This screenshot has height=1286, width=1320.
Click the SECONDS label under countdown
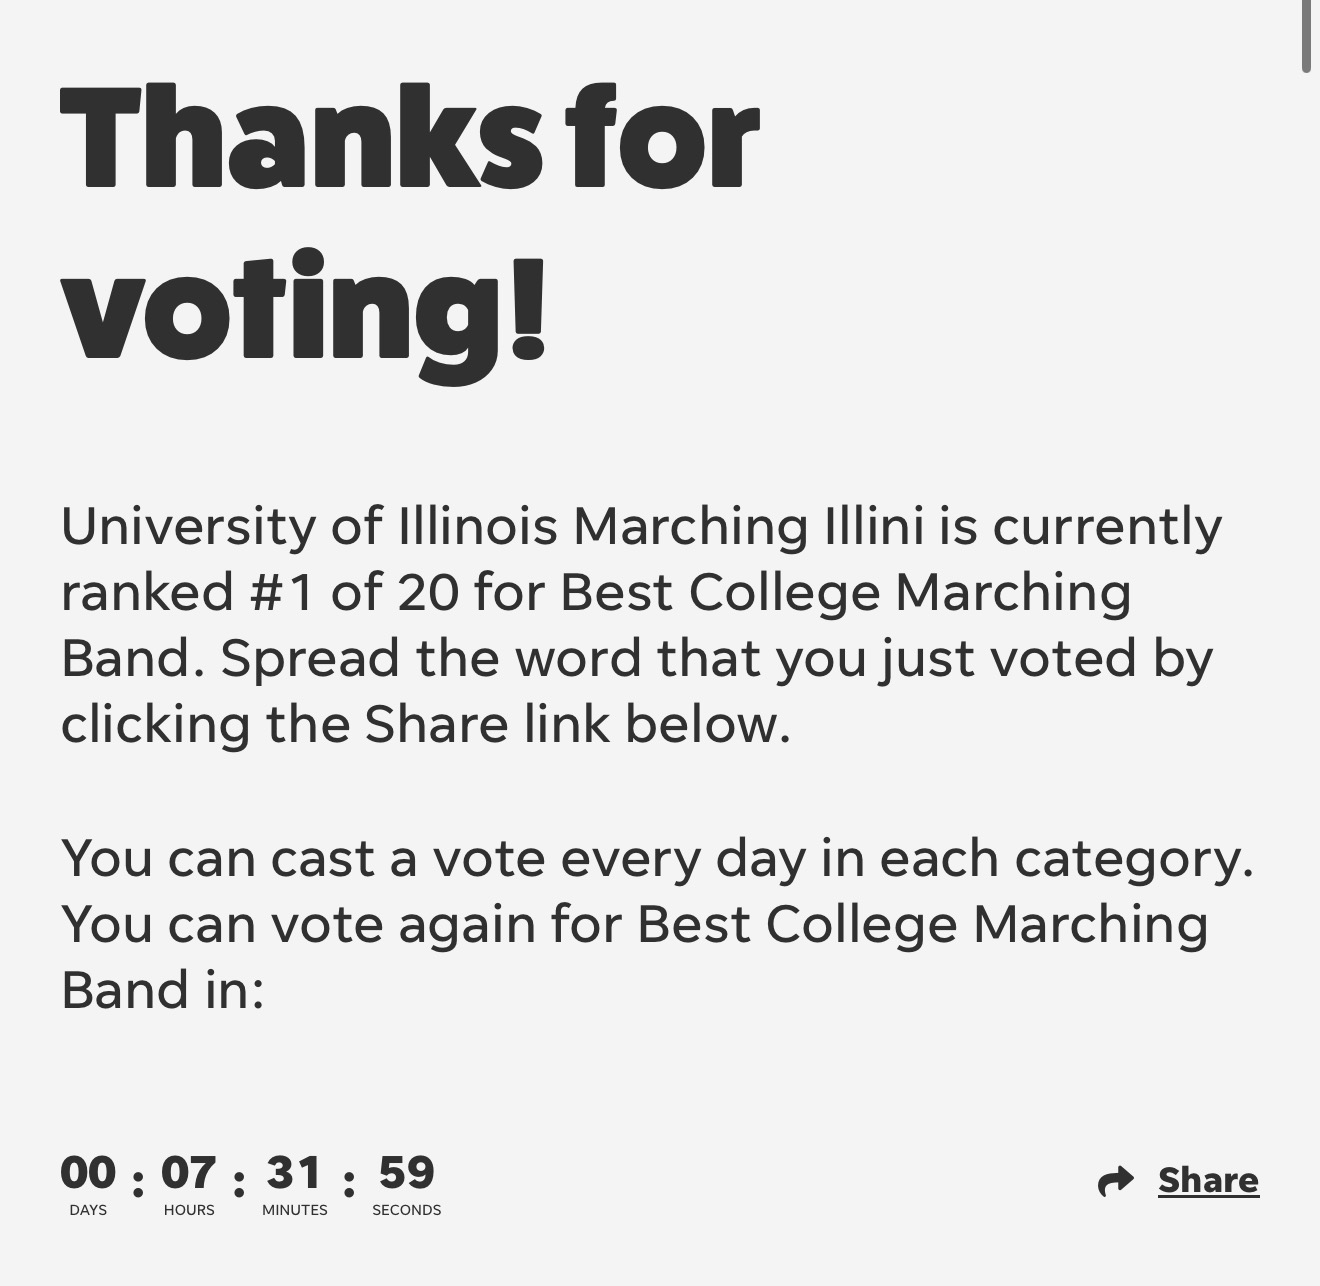[407, 1210]
